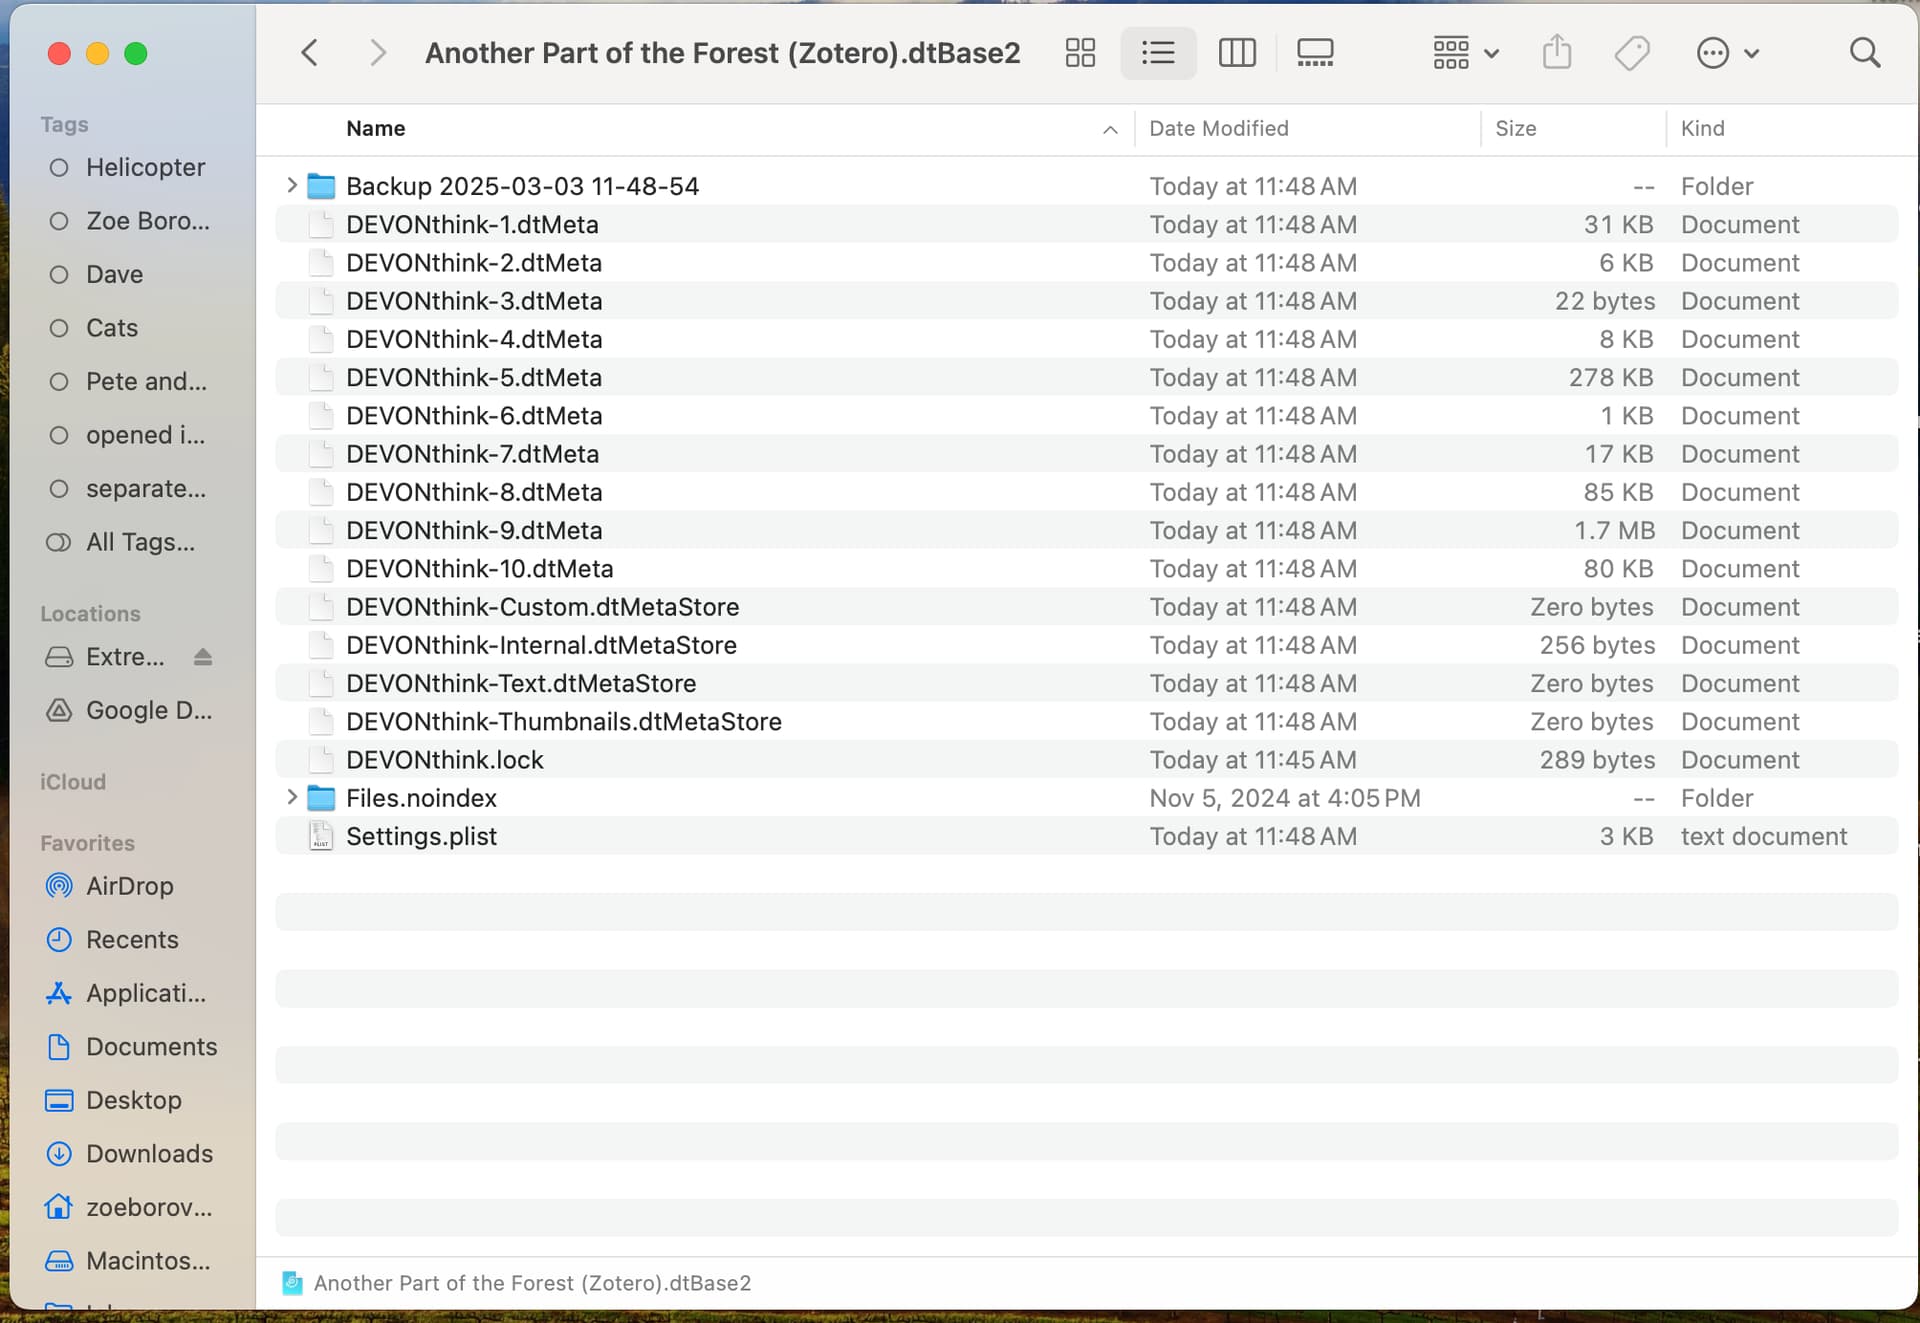Switch to column view
1920x1323 pixels.
click(1237, 53)
